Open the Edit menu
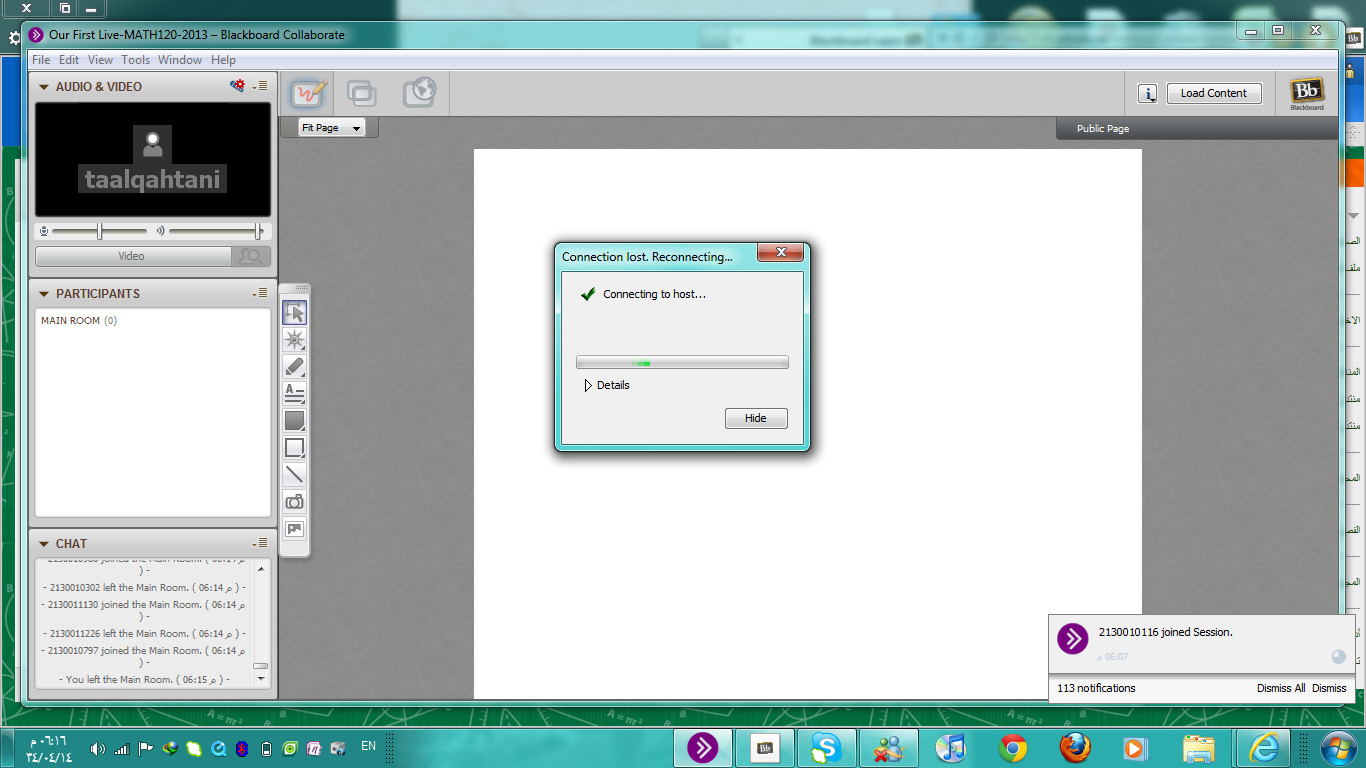 click(69, 60)
